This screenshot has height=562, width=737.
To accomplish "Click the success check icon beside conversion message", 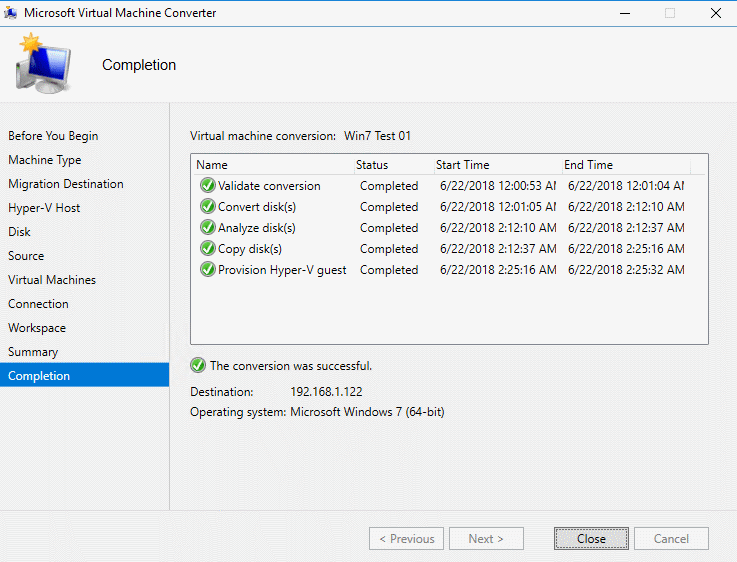I will pyautogui.click(x=198, y=365).
